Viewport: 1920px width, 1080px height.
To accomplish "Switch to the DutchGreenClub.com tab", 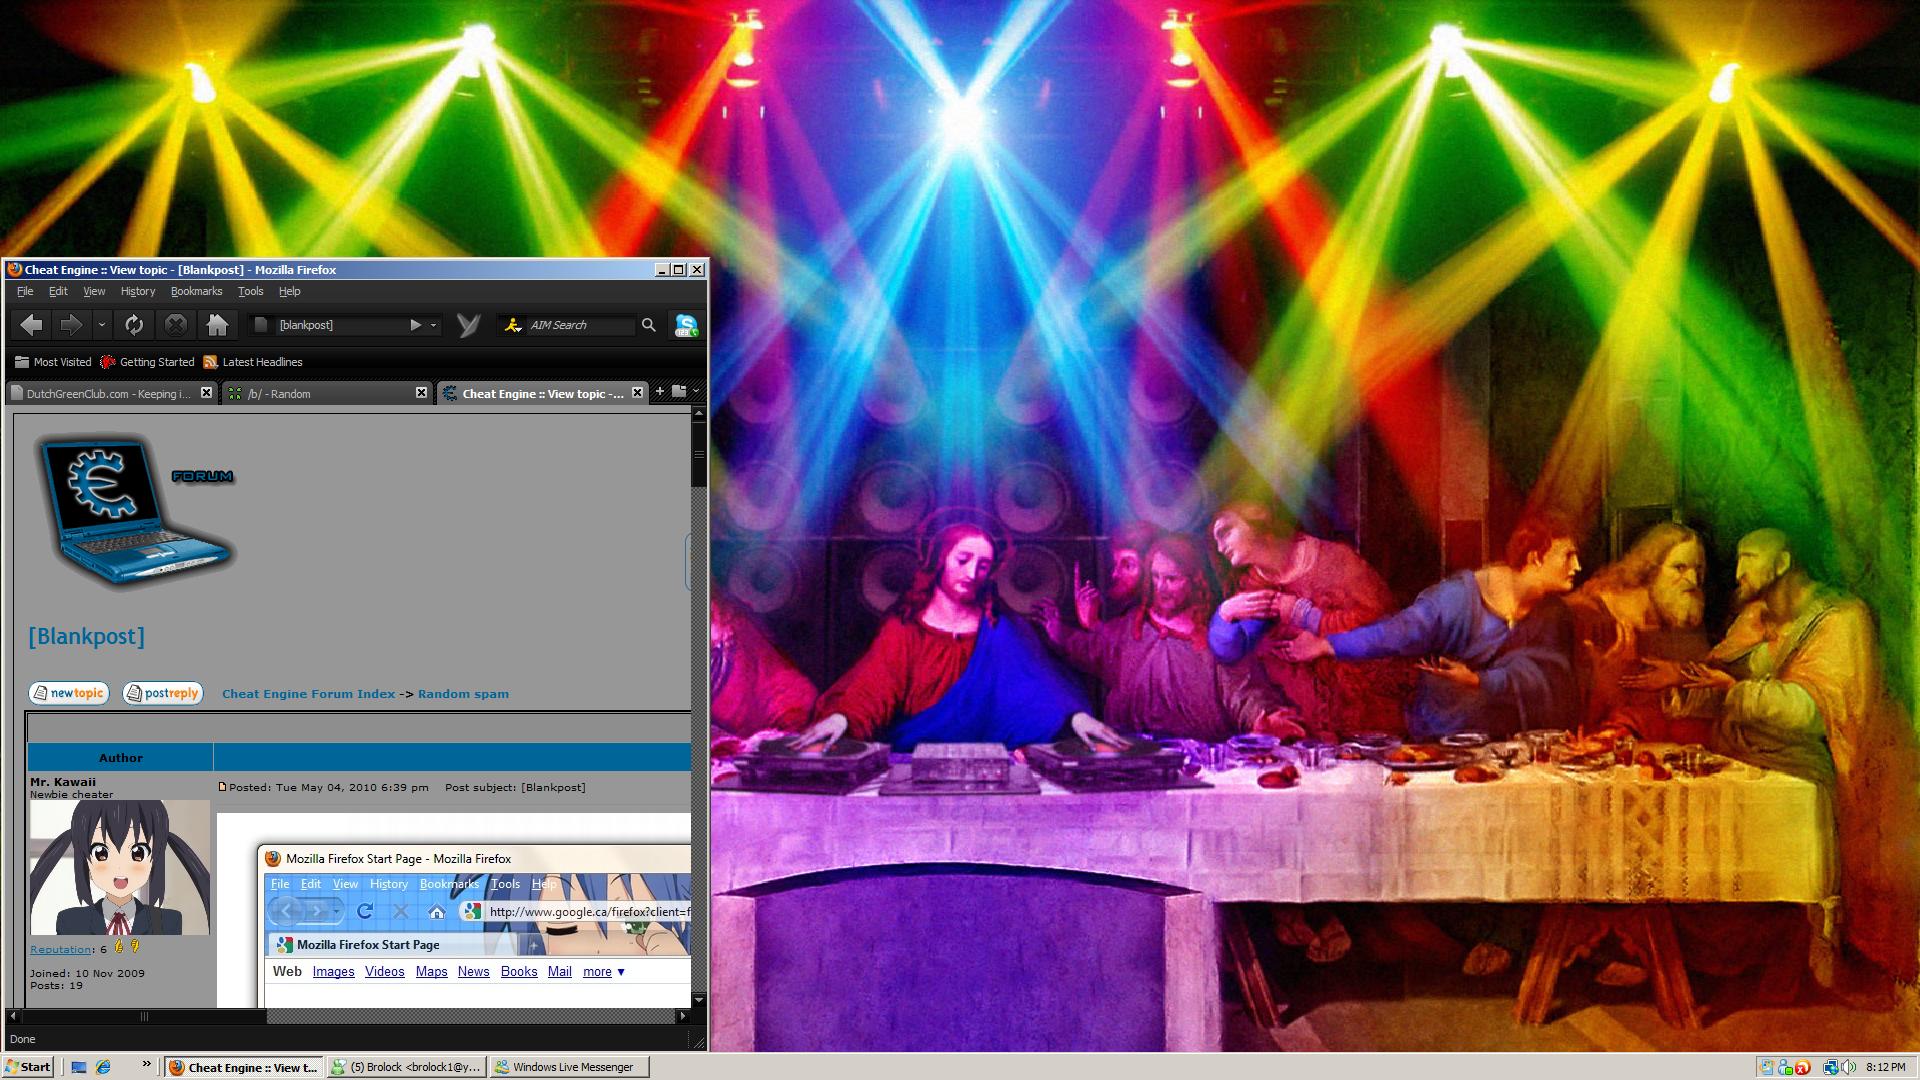I will click(x=110, y=393).
